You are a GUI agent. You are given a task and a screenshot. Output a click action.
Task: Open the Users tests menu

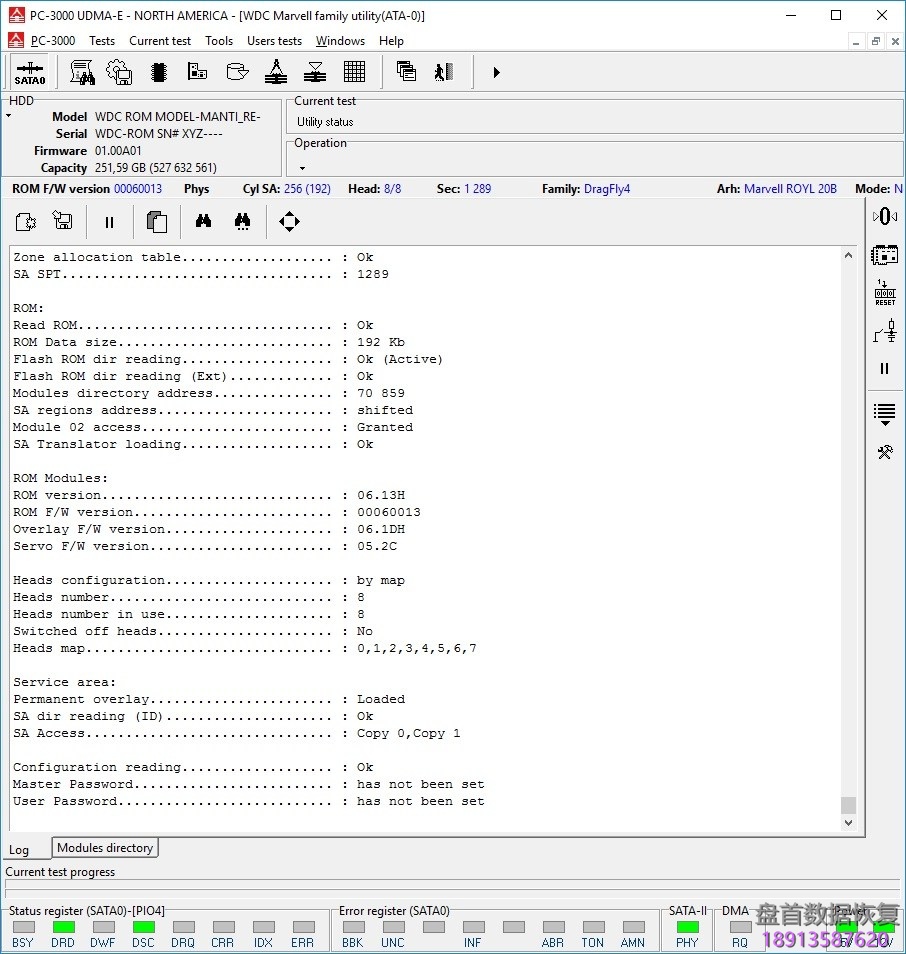pyautogui.click(x=274, y=41)
